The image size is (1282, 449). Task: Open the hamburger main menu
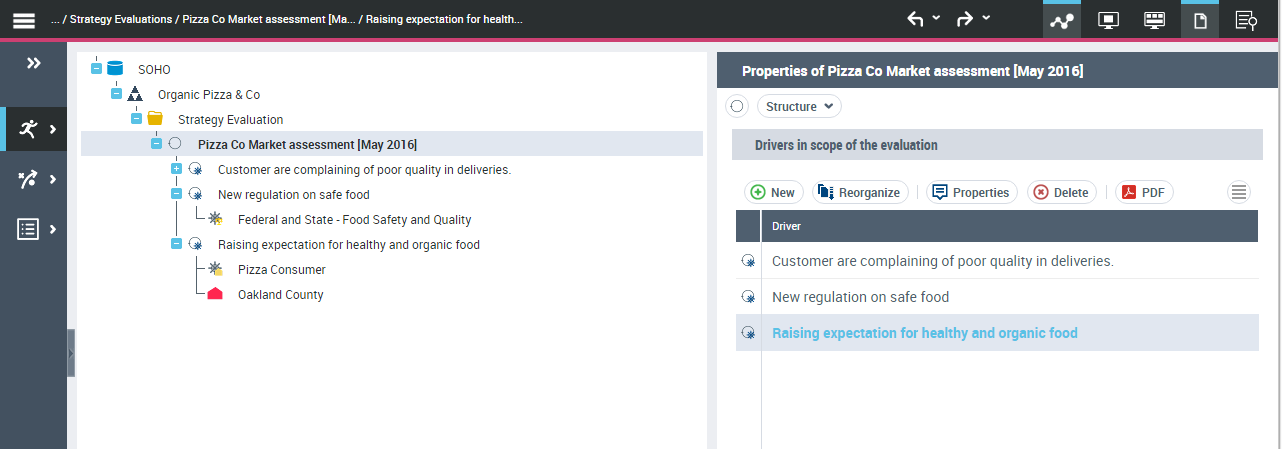click(x=23, y=20)
